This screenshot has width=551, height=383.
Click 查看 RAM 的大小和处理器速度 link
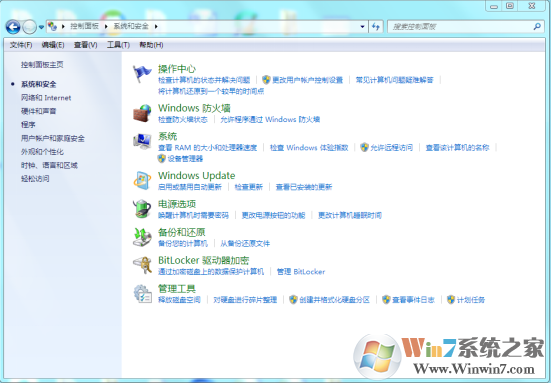208,148
